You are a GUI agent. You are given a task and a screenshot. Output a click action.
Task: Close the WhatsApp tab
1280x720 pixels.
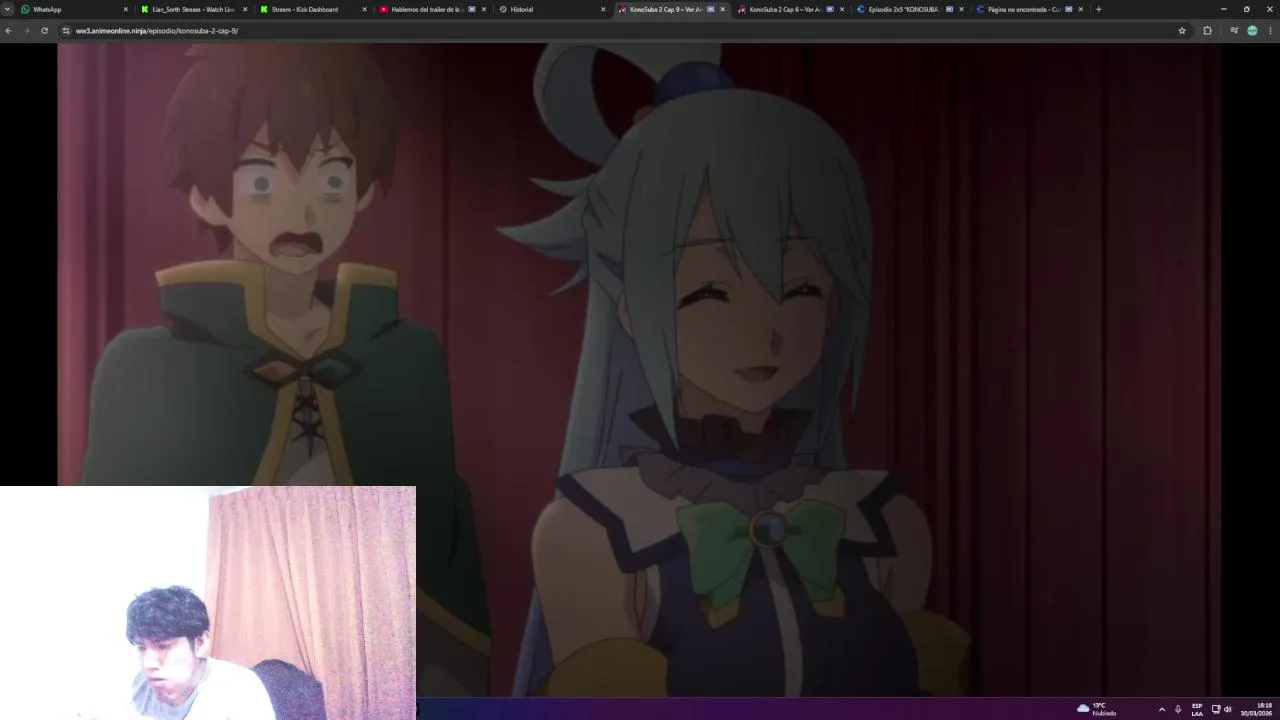click(126, 9)
